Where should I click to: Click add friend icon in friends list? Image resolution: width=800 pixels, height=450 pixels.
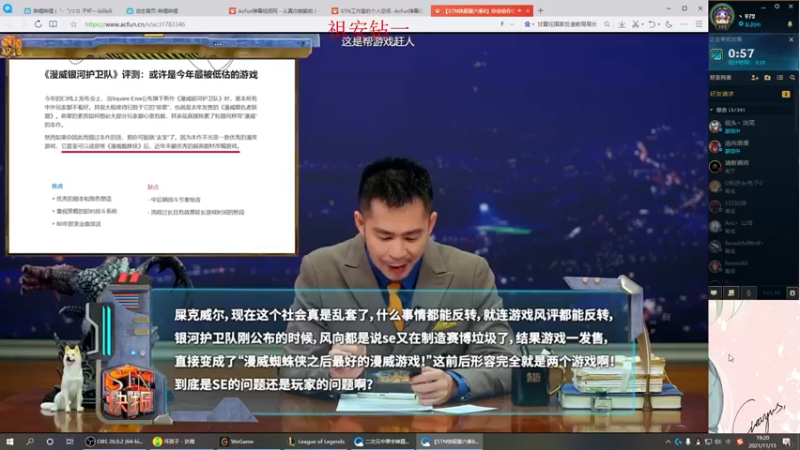(755, 78)
